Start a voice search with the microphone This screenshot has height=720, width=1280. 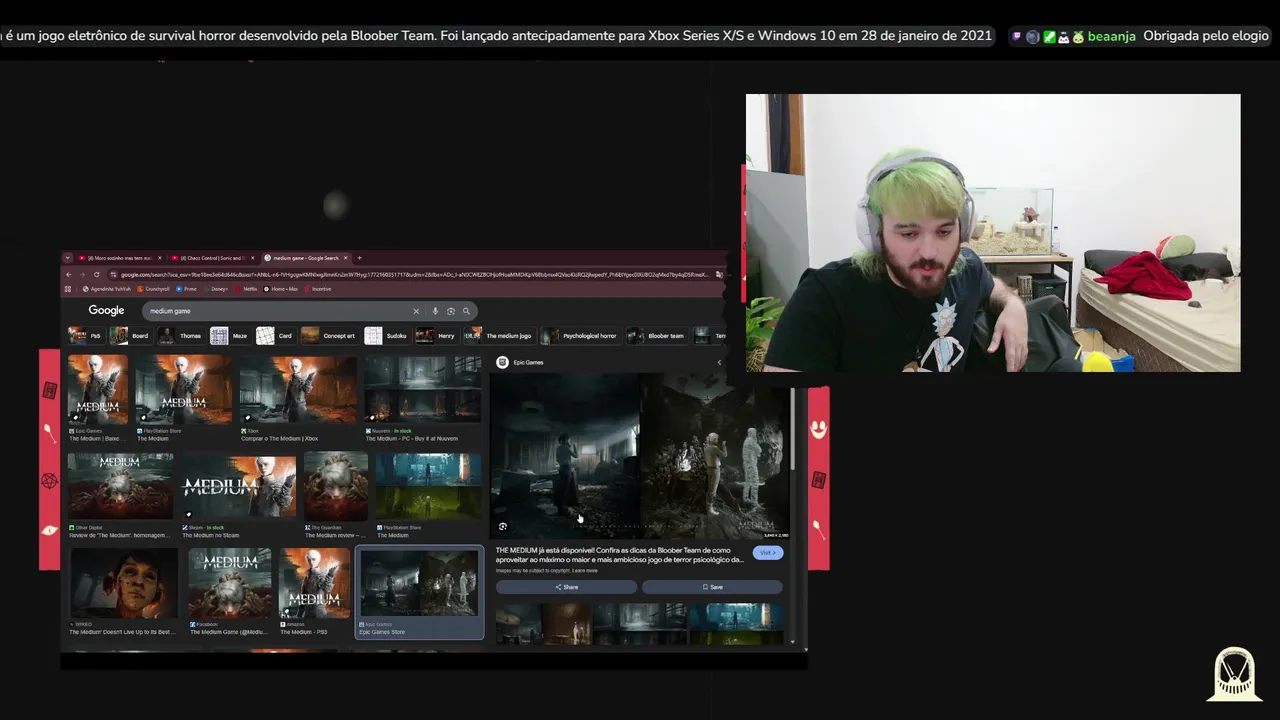pyautogui.click(x=435, y=311)
